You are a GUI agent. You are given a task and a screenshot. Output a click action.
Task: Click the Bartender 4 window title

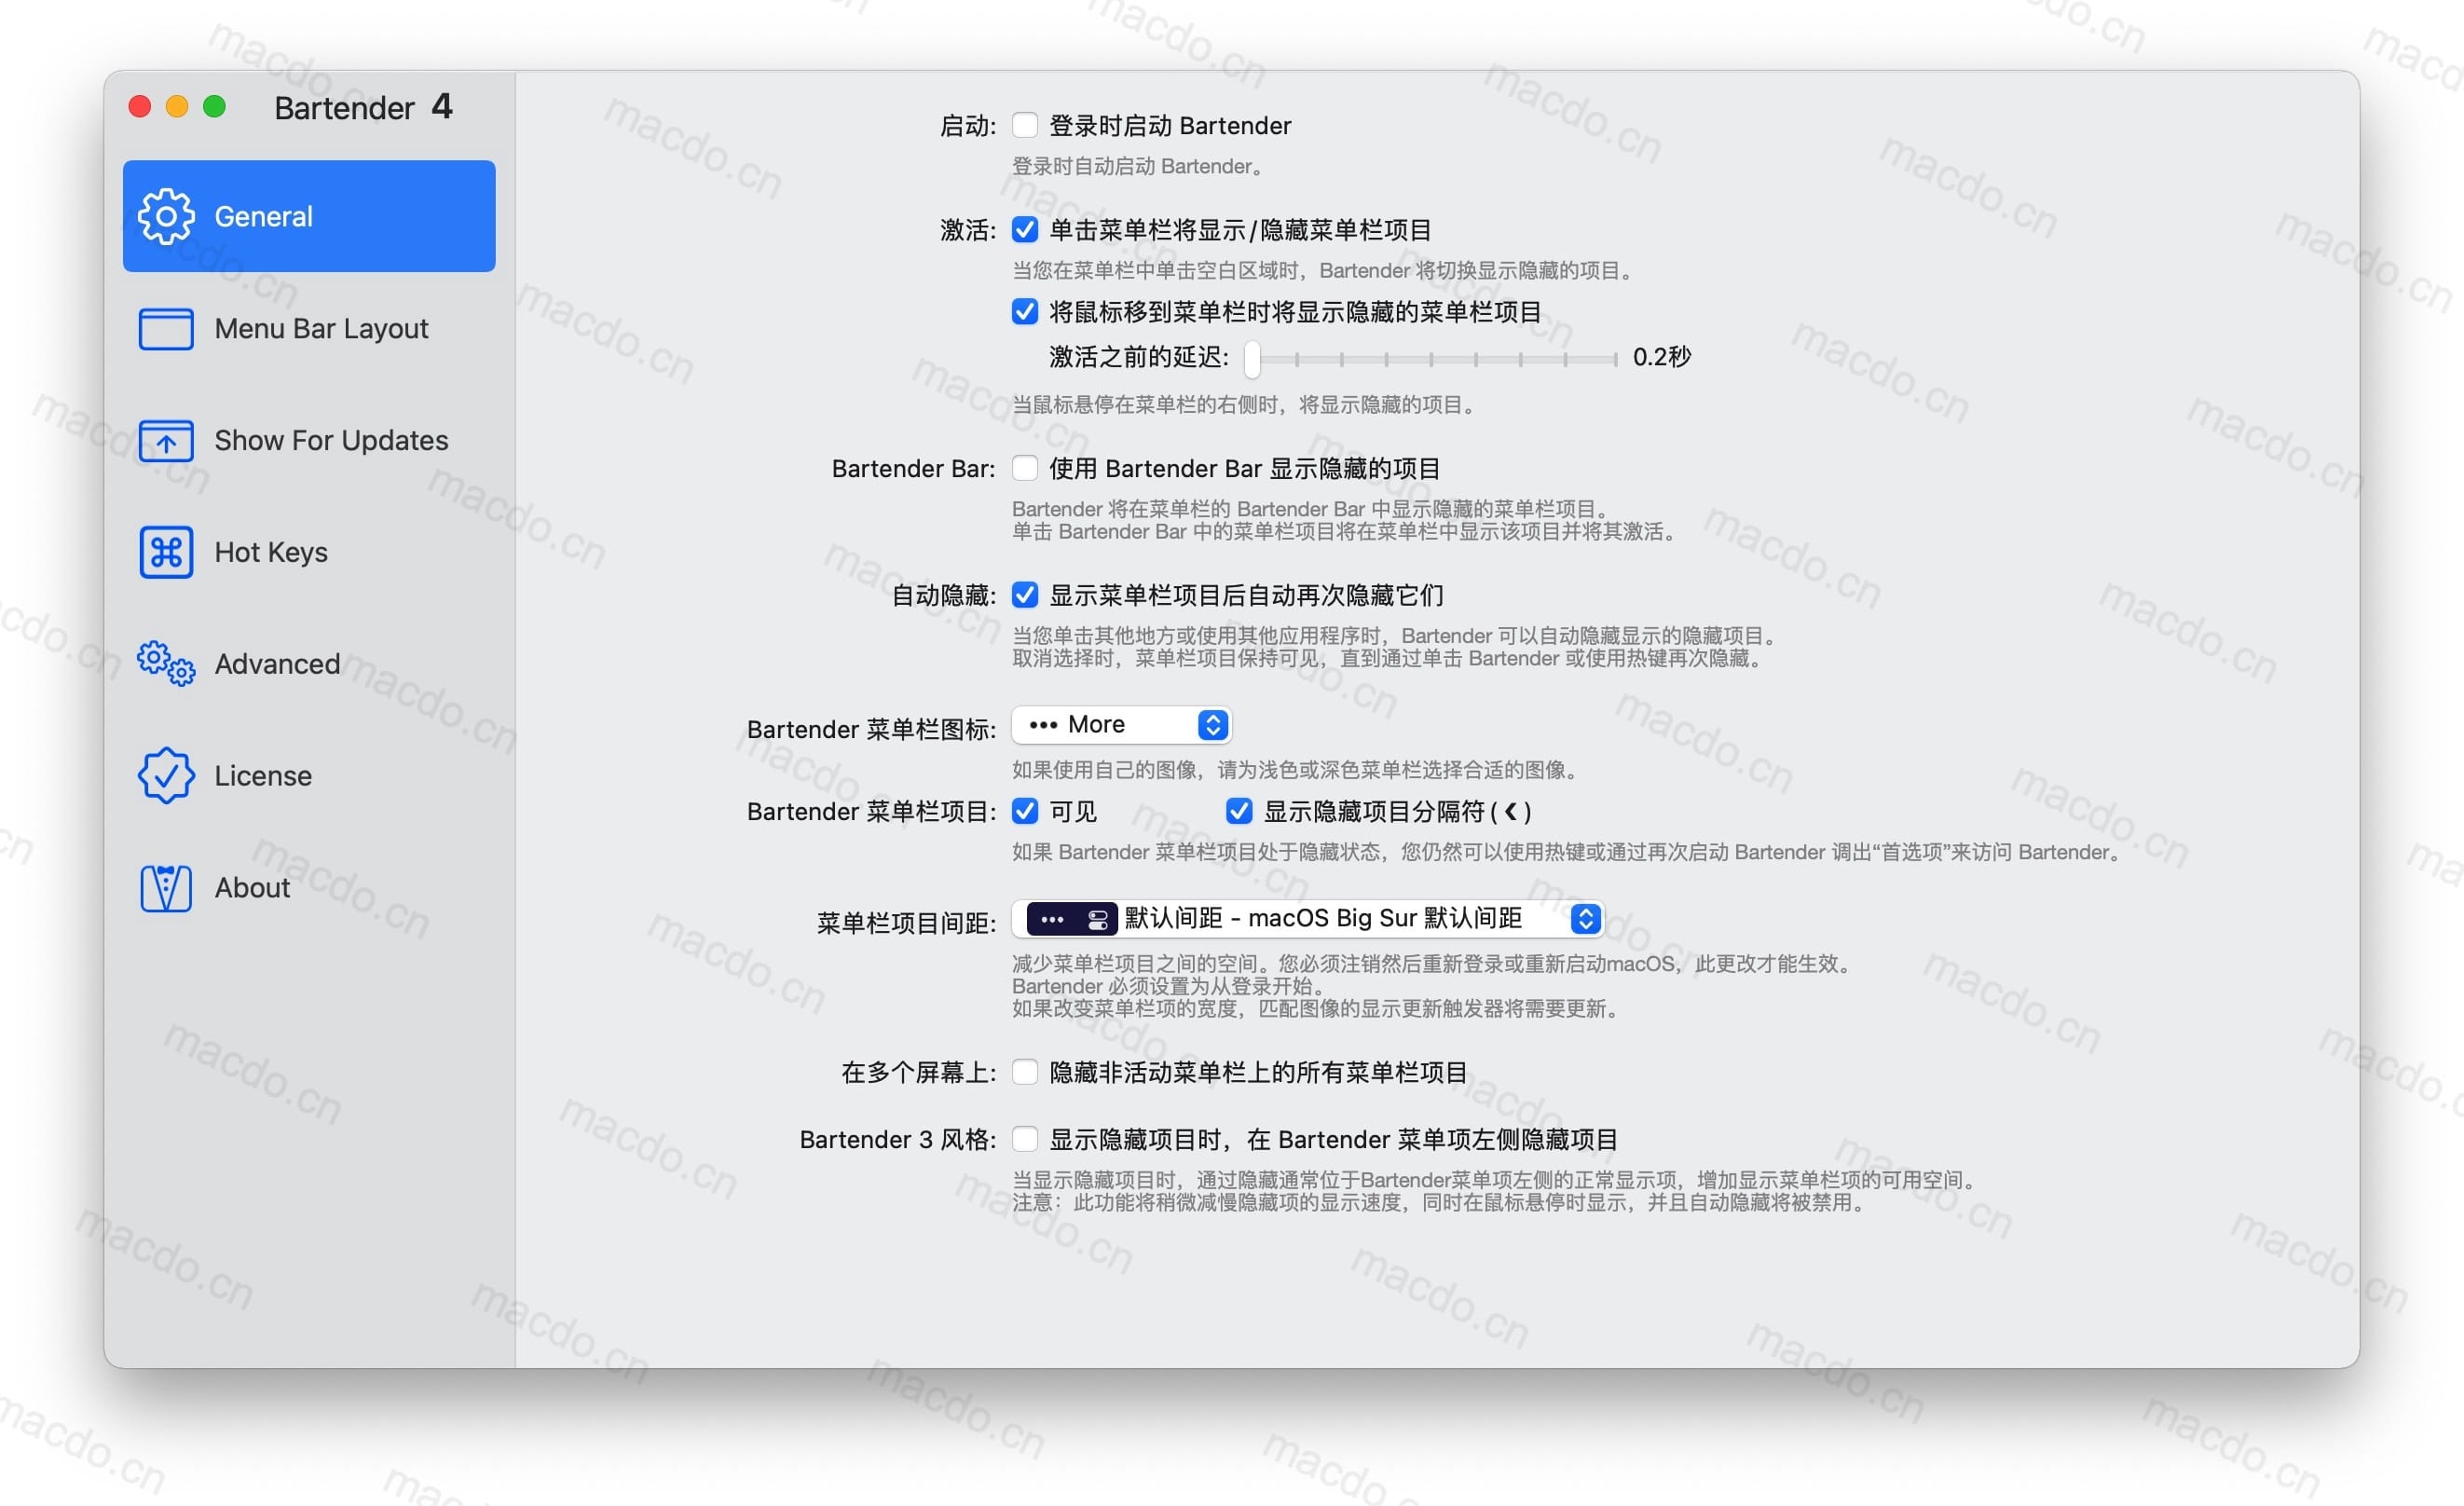click(x=363, y=107)
